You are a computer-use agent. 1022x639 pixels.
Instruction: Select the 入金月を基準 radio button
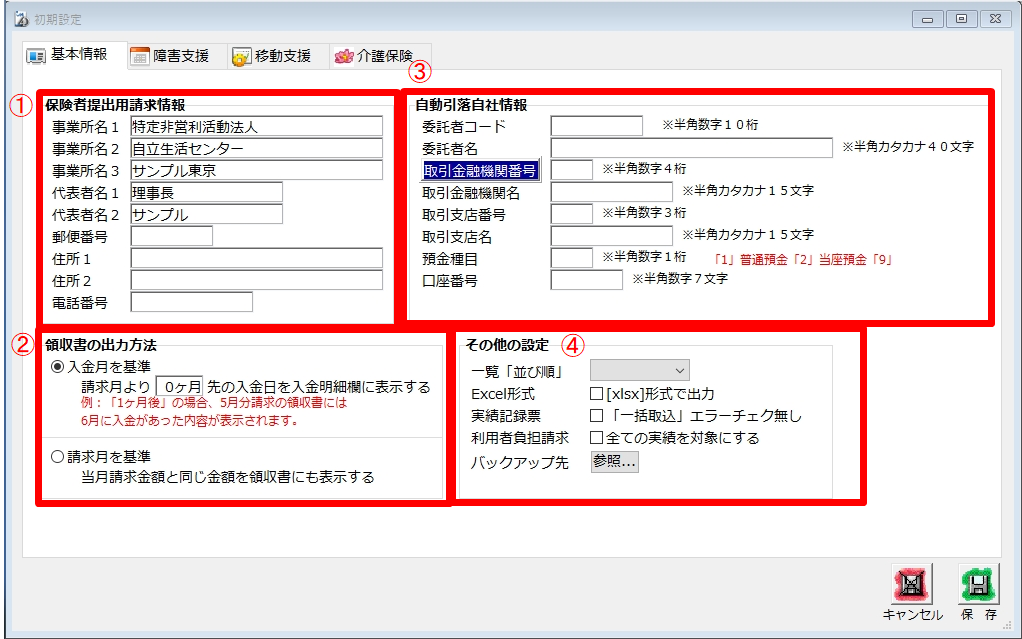58,367
